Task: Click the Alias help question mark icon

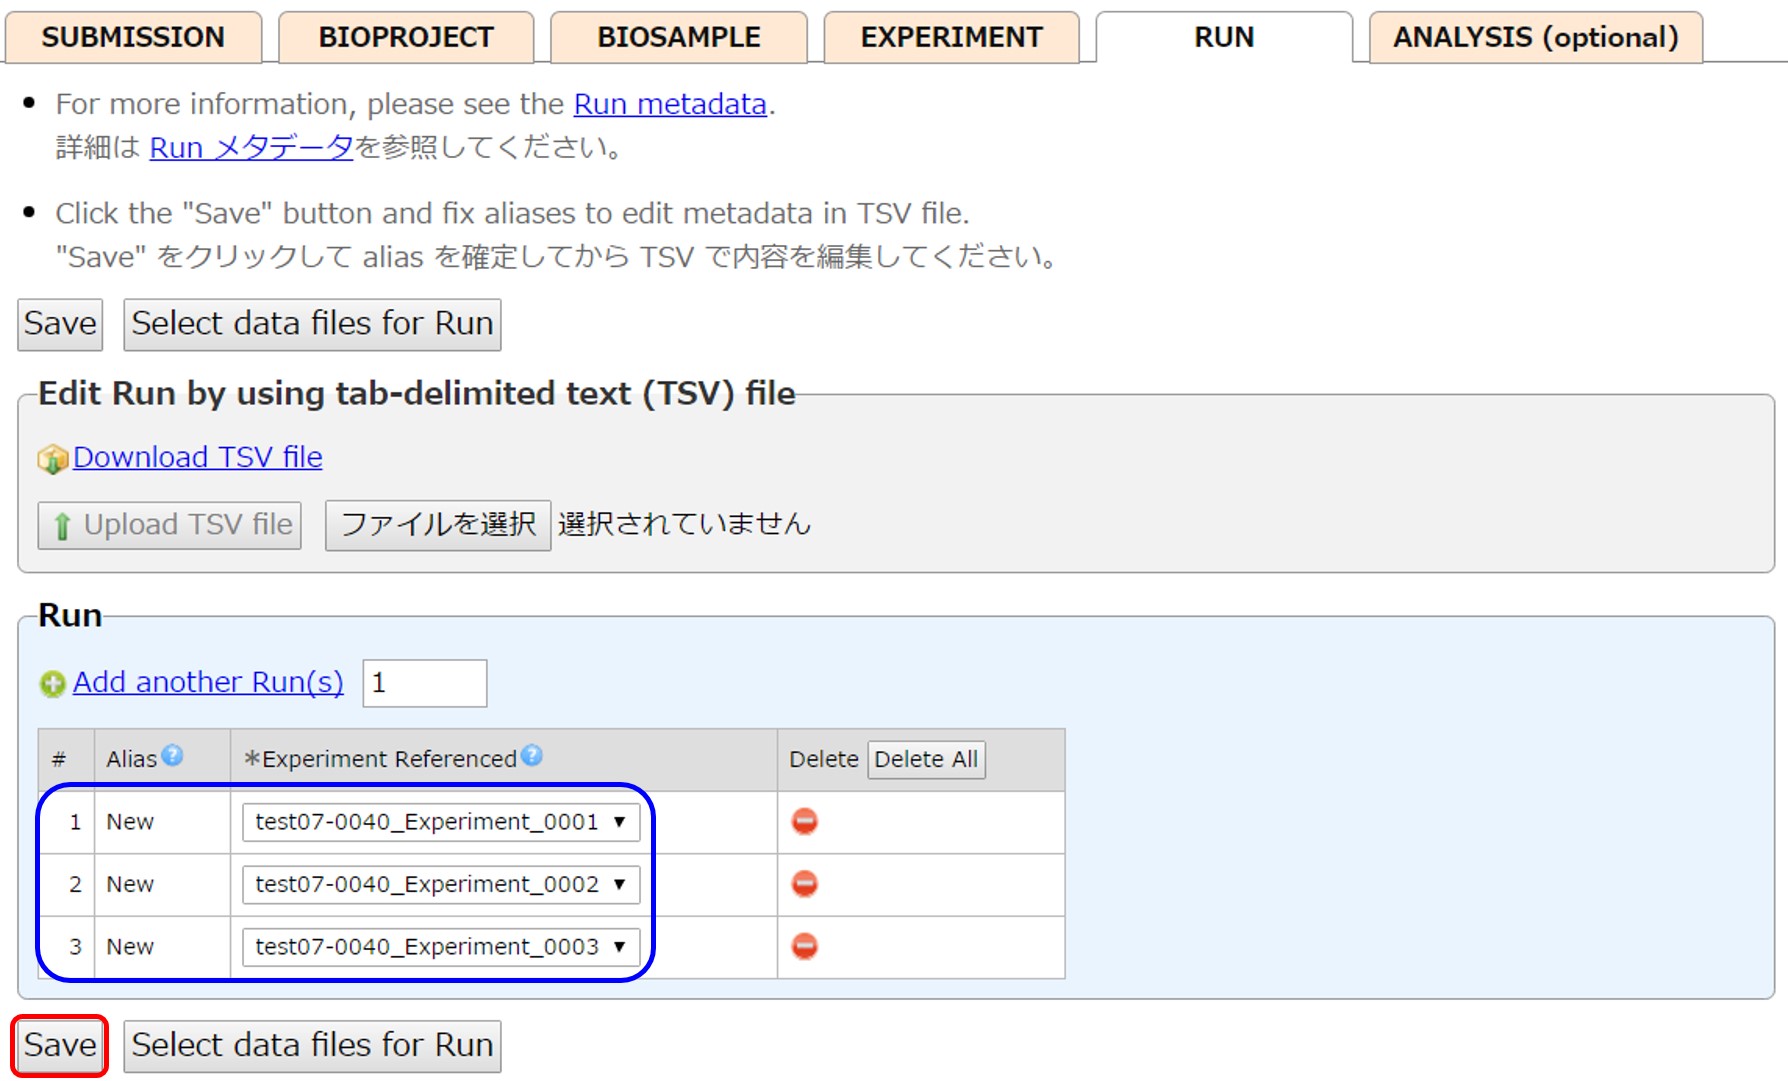Action: point(173,756)
